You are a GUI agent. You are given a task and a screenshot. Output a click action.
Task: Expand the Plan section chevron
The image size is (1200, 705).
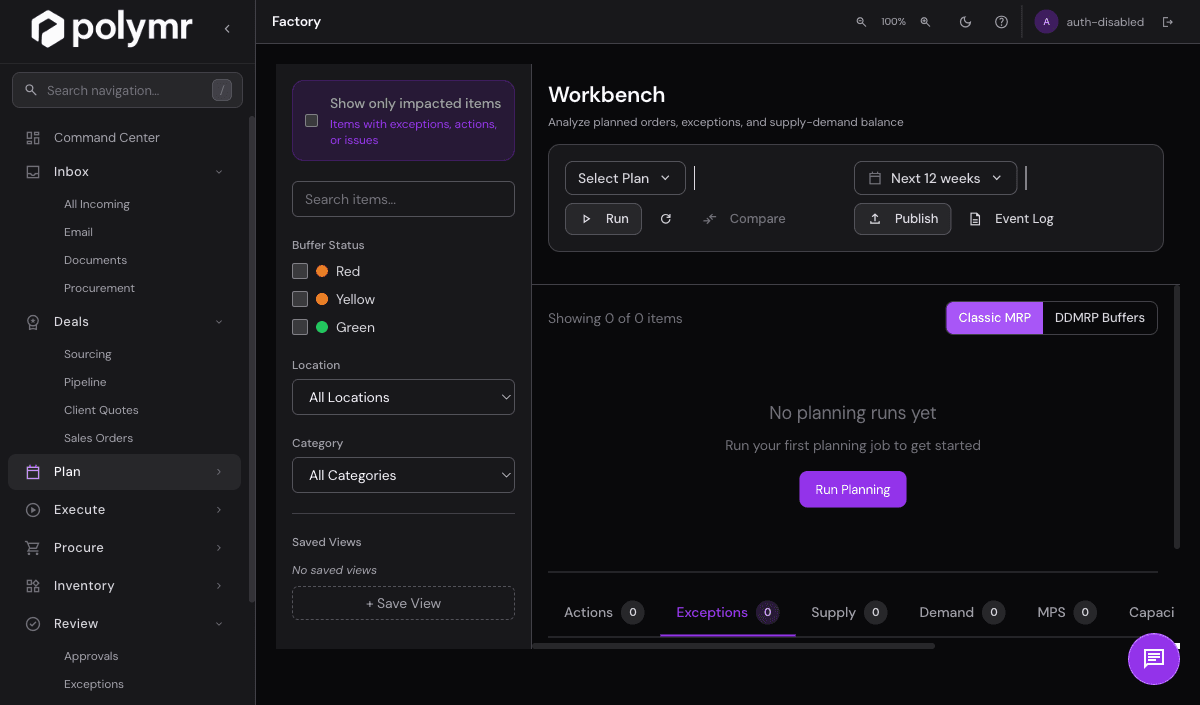(x=219, y=472)
